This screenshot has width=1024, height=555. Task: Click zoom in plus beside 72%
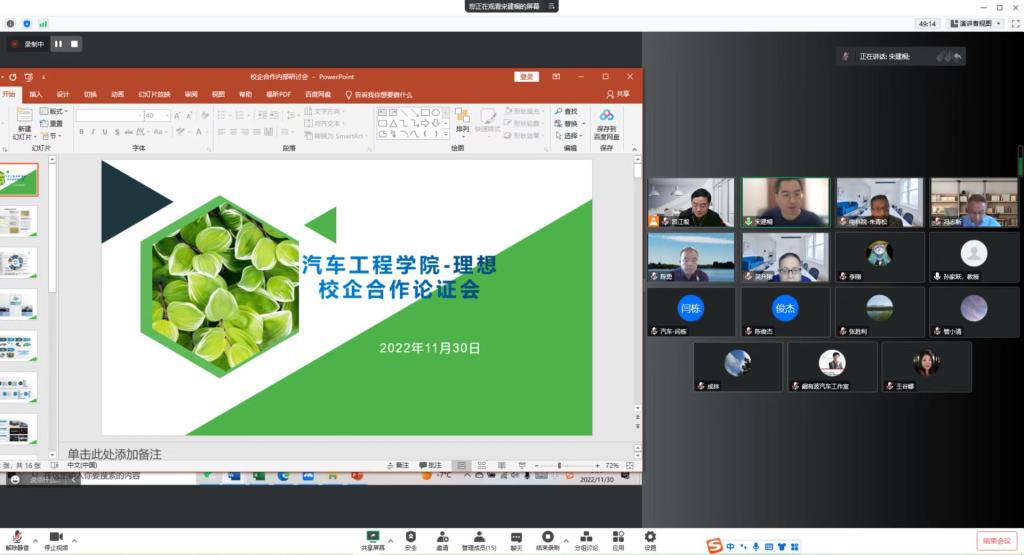pyautogui.click(x=597, y=466)
